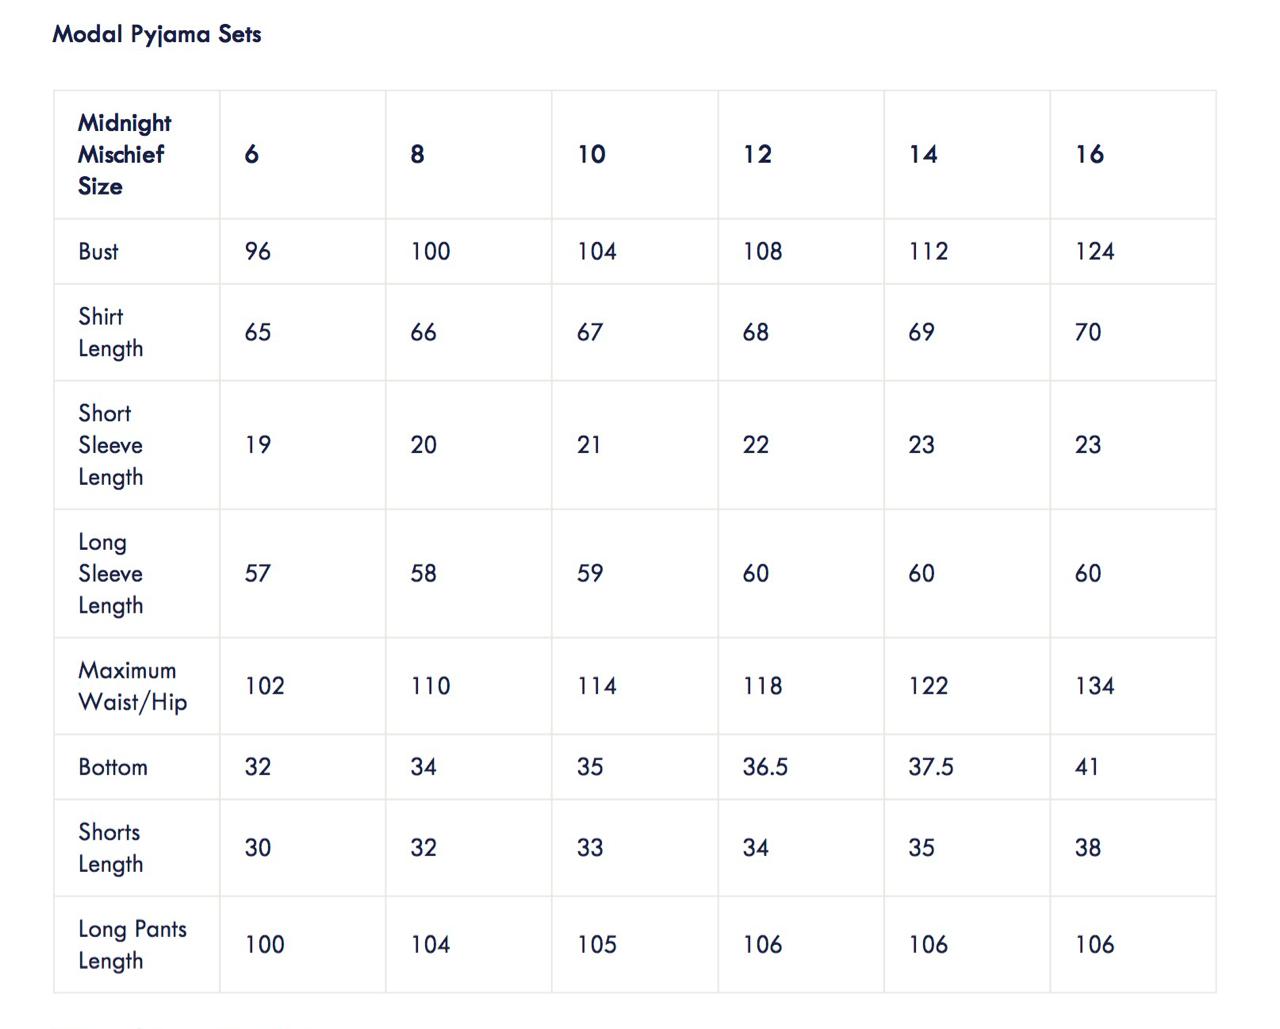Click the Long Pants Length value 105
Screen dimensions: 1280x1029
(597, 944)
